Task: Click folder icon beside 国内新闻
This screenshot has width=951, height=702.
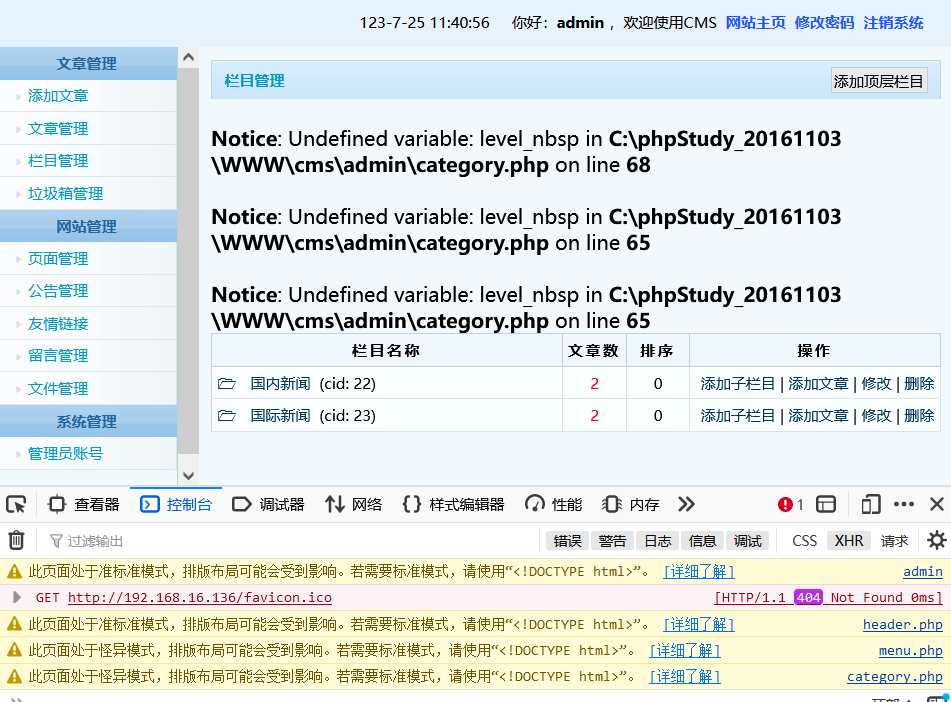Action: pos(227,383)
